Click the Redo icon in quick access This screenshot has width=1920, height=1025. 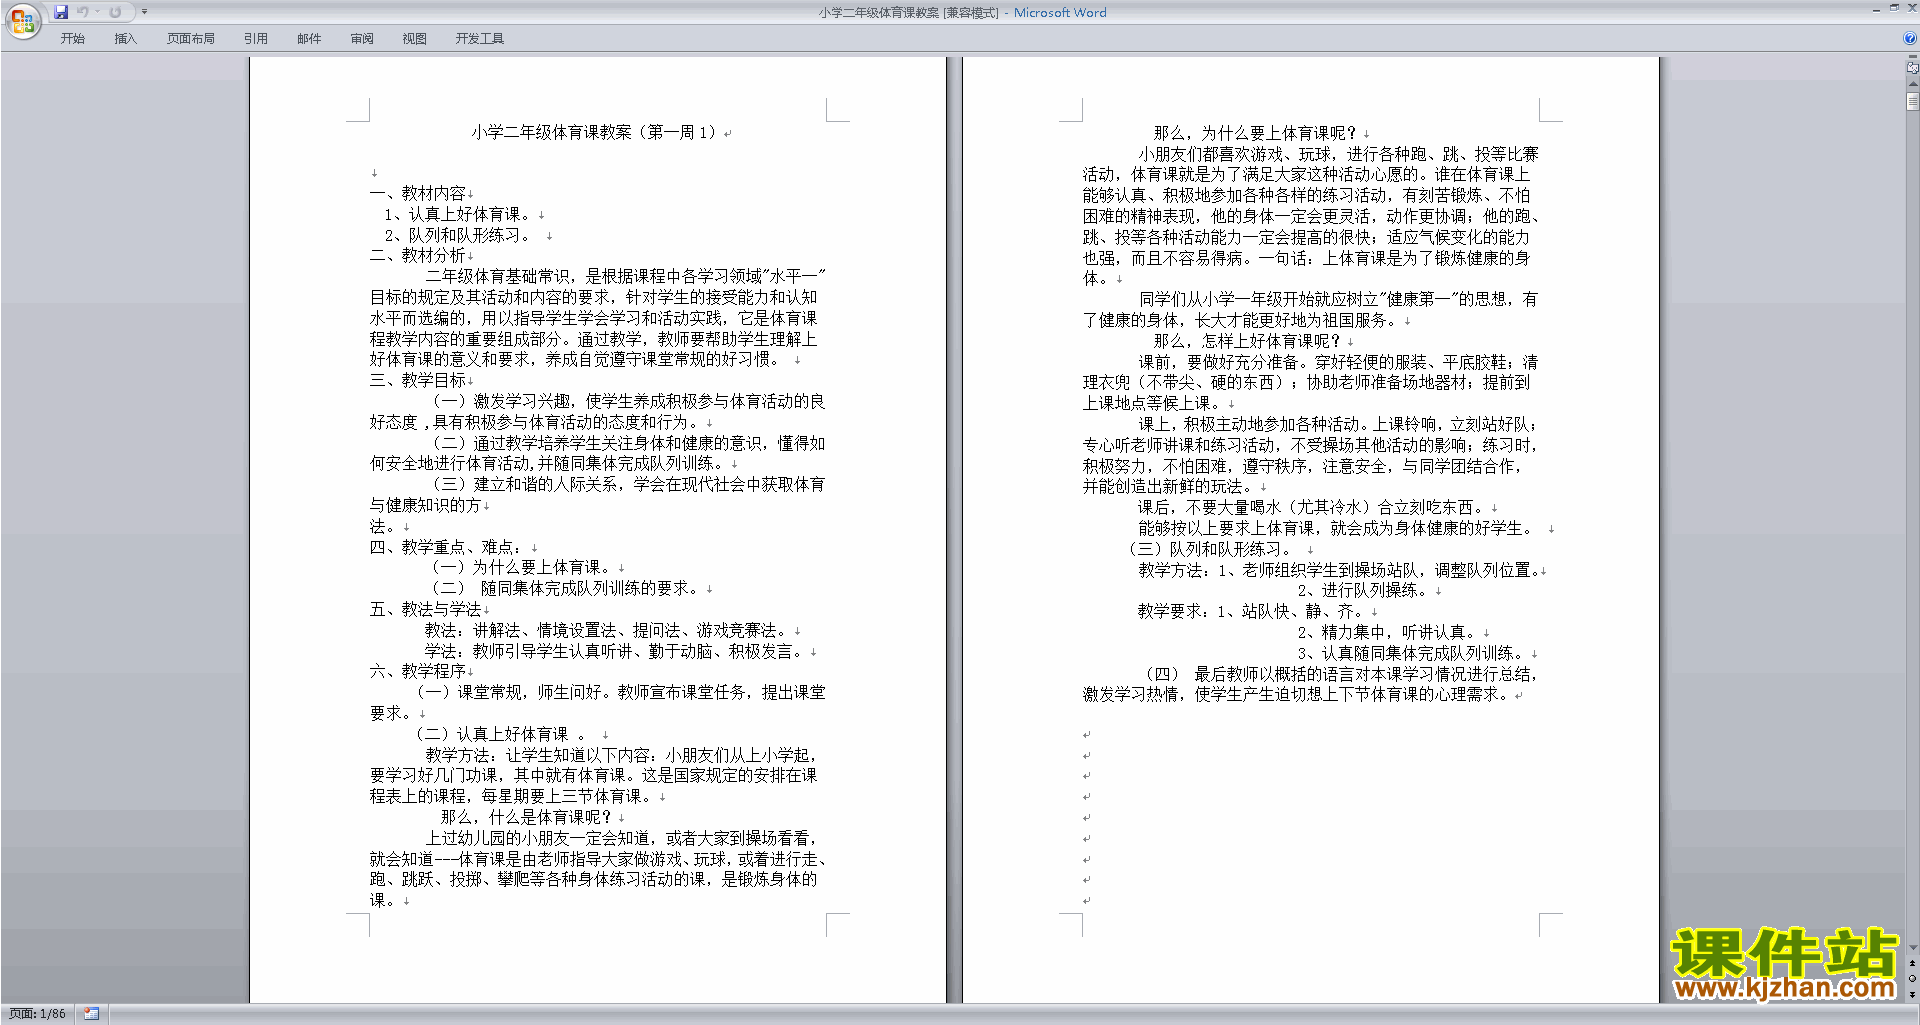[x=115, y=12]
